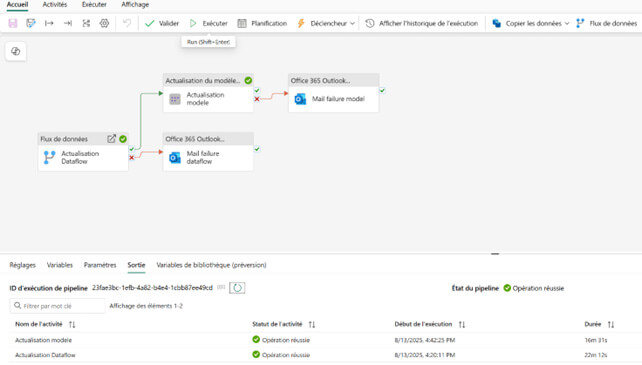Click the pipeline run ID text

[x=152, y=288]
